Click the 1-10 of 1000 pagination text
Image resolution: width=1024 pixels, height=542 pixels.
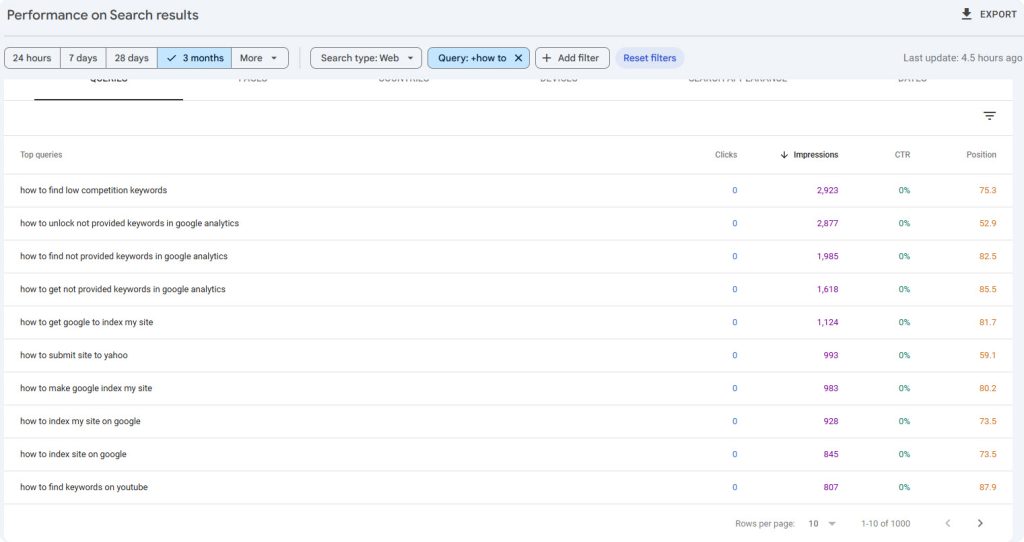click(x=886, y=524)
